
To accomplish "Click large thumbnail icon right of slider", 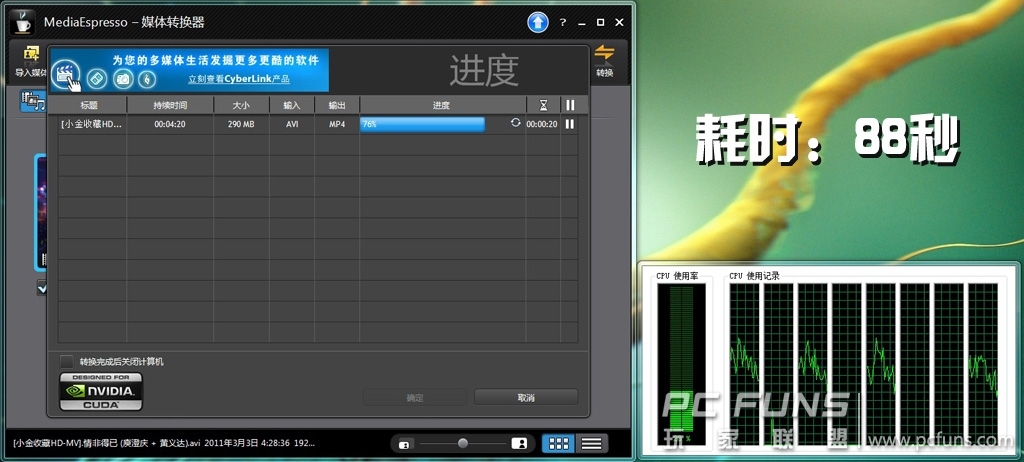I will point(519,443).
